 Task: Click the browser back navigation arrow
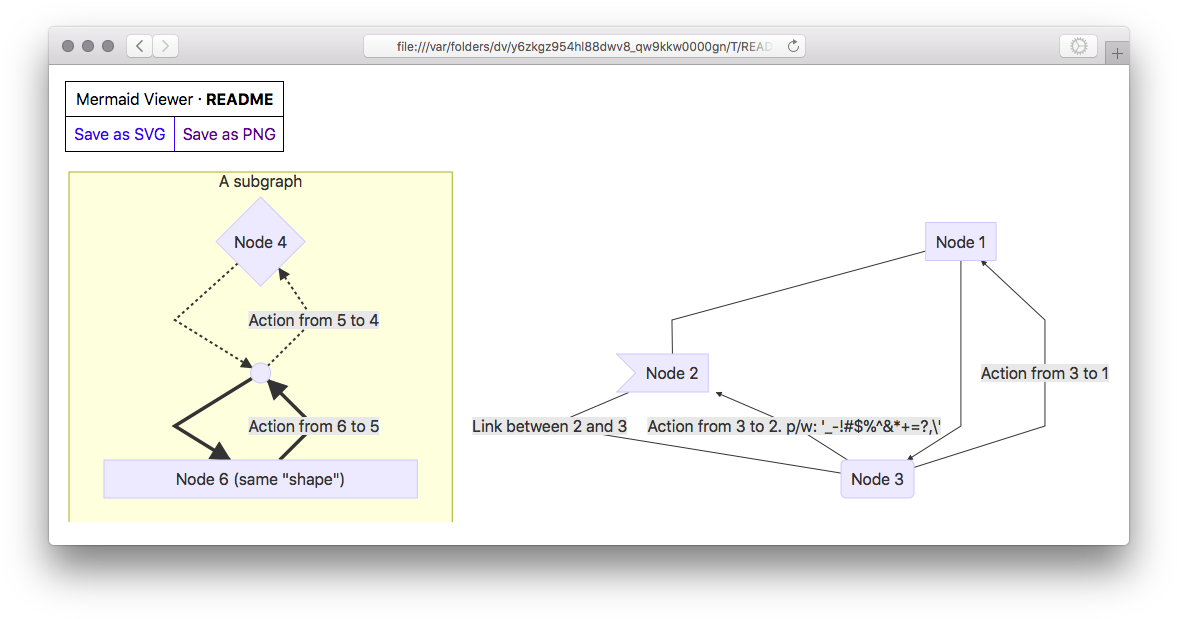pos(138,45)
